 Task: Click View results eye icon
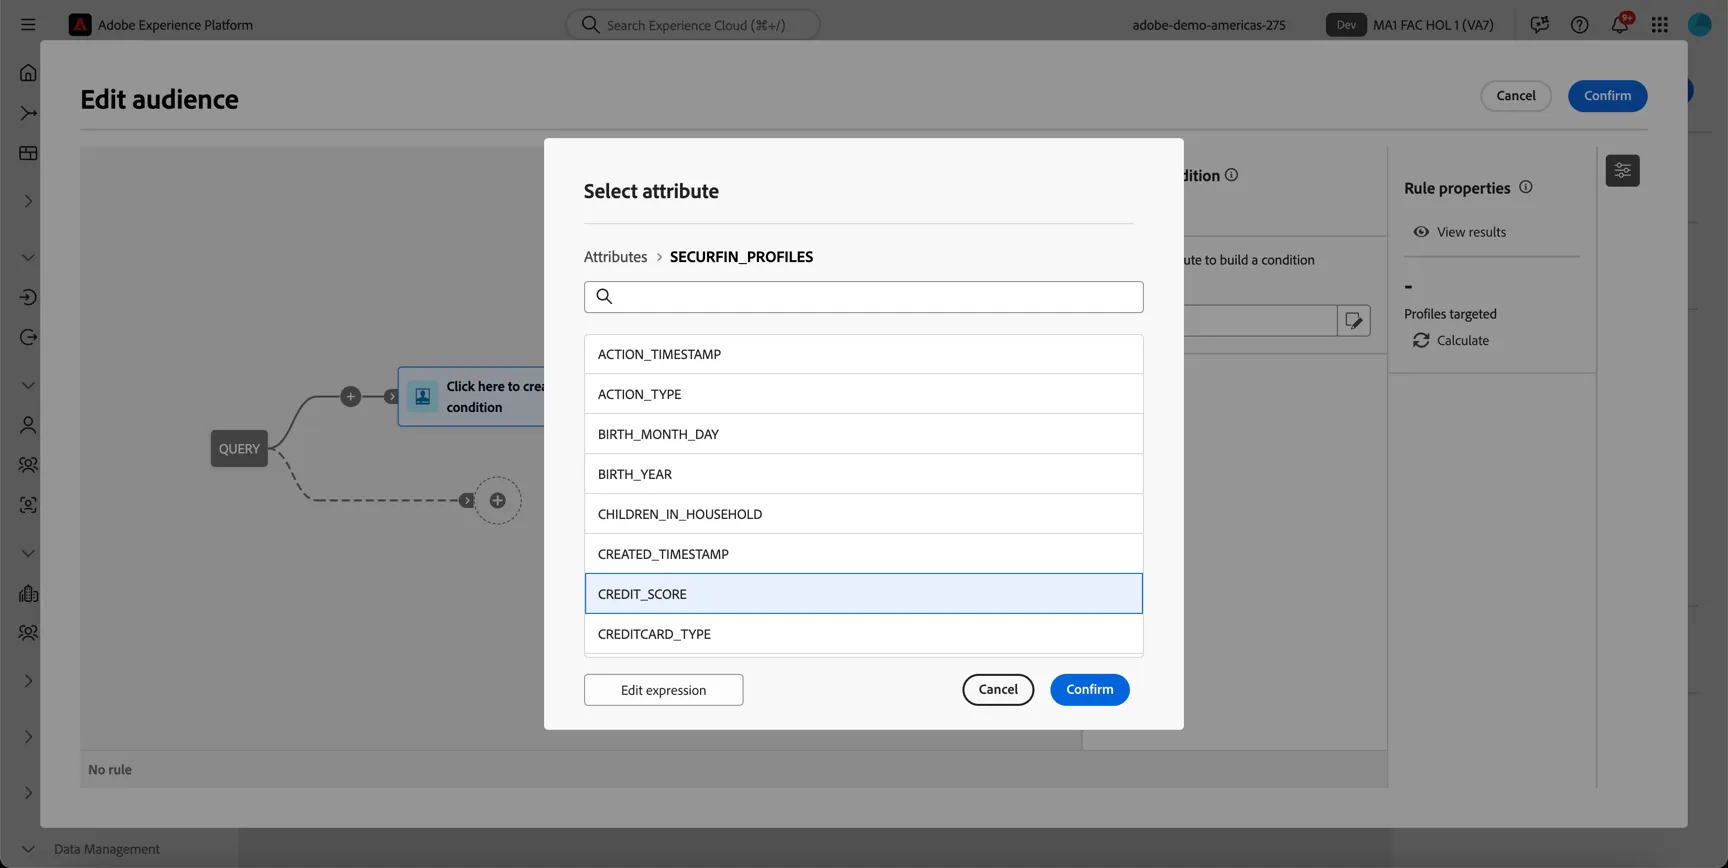(x=1421, y=232)
